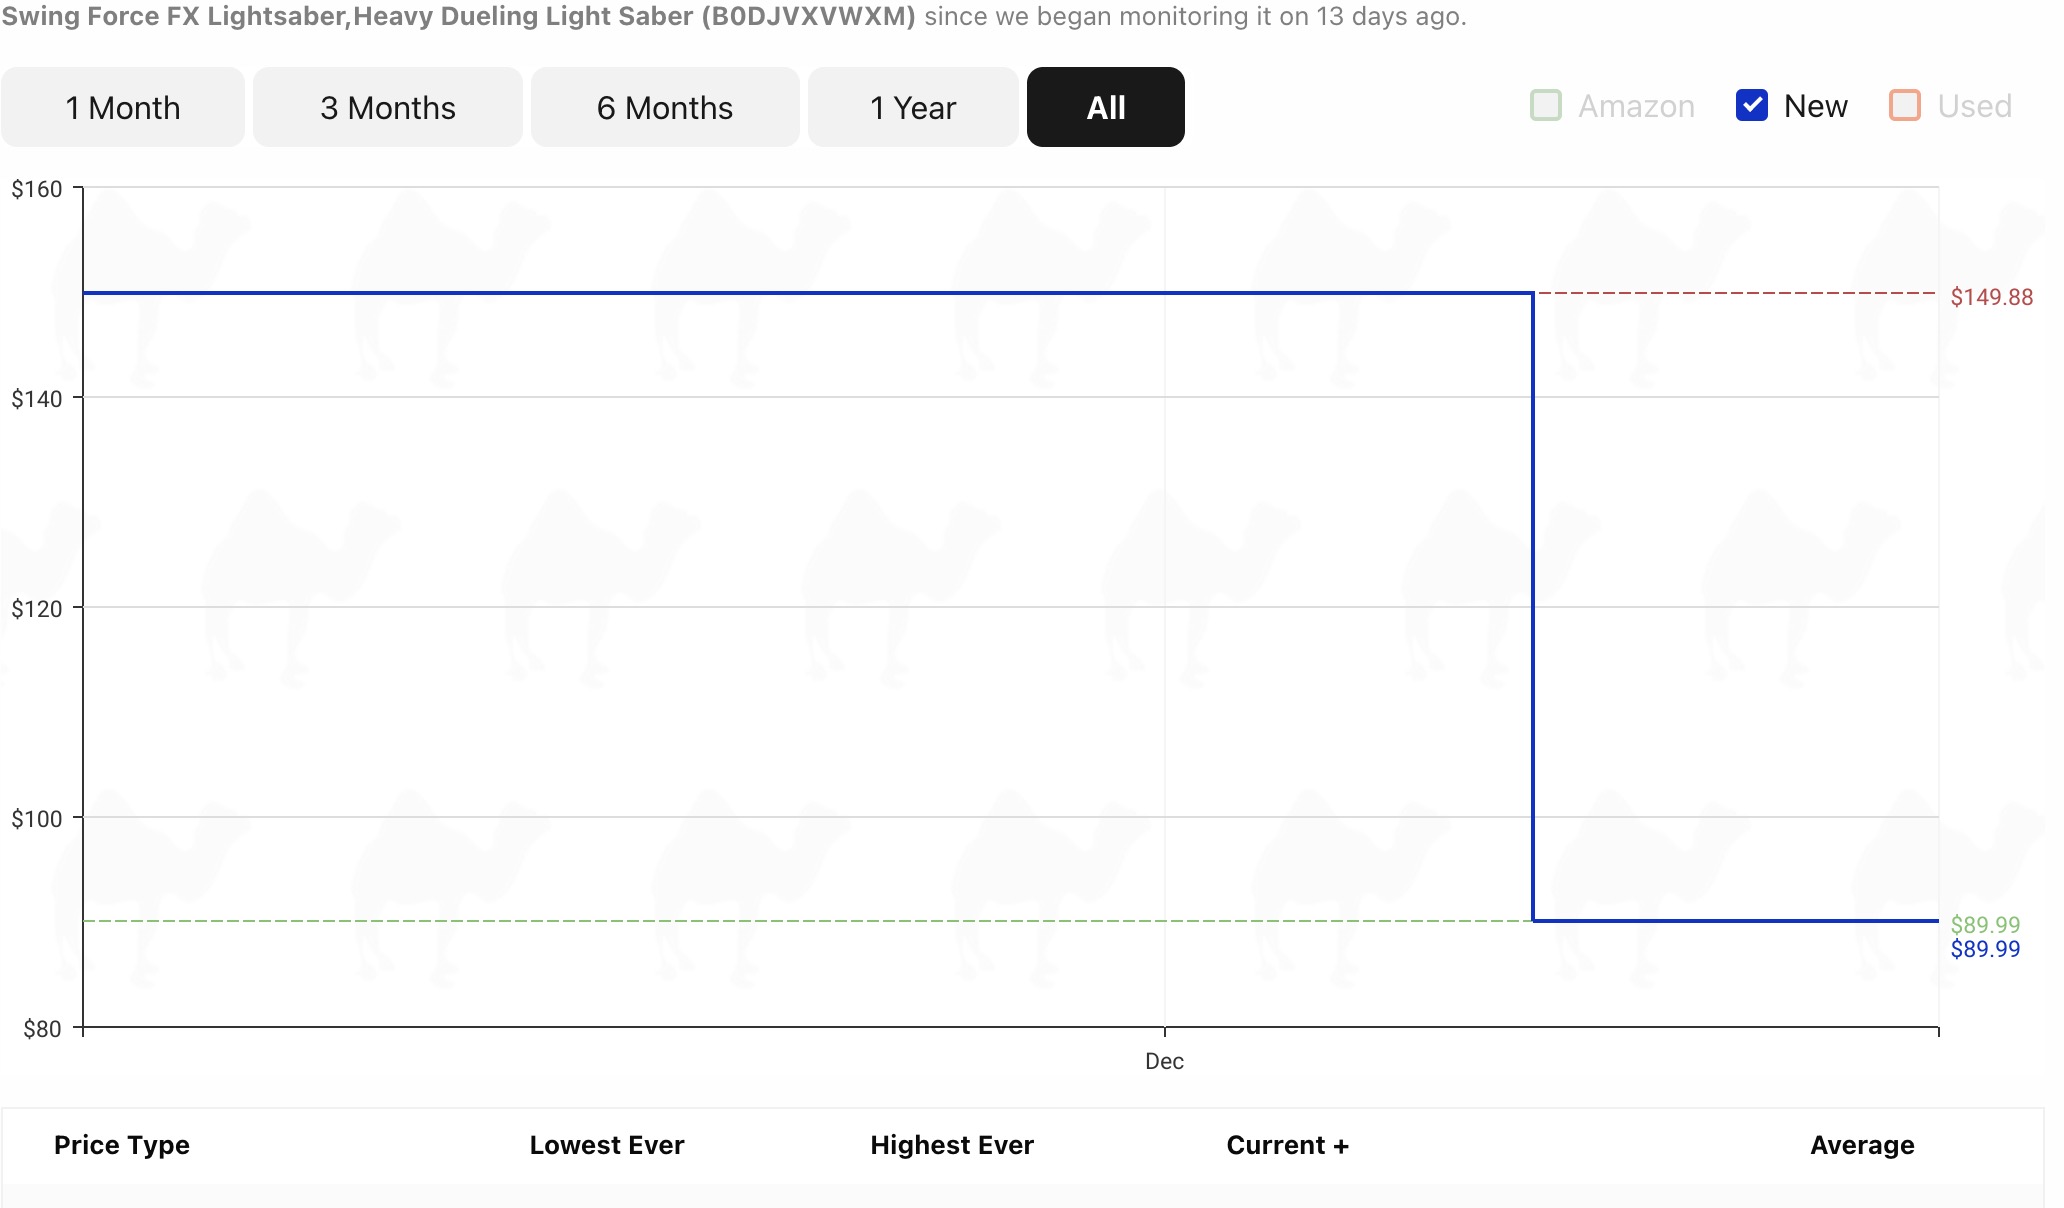Click the $140 y-axis label
2064x1208 pixels.
pyautogui.click(x=36, y=399)
